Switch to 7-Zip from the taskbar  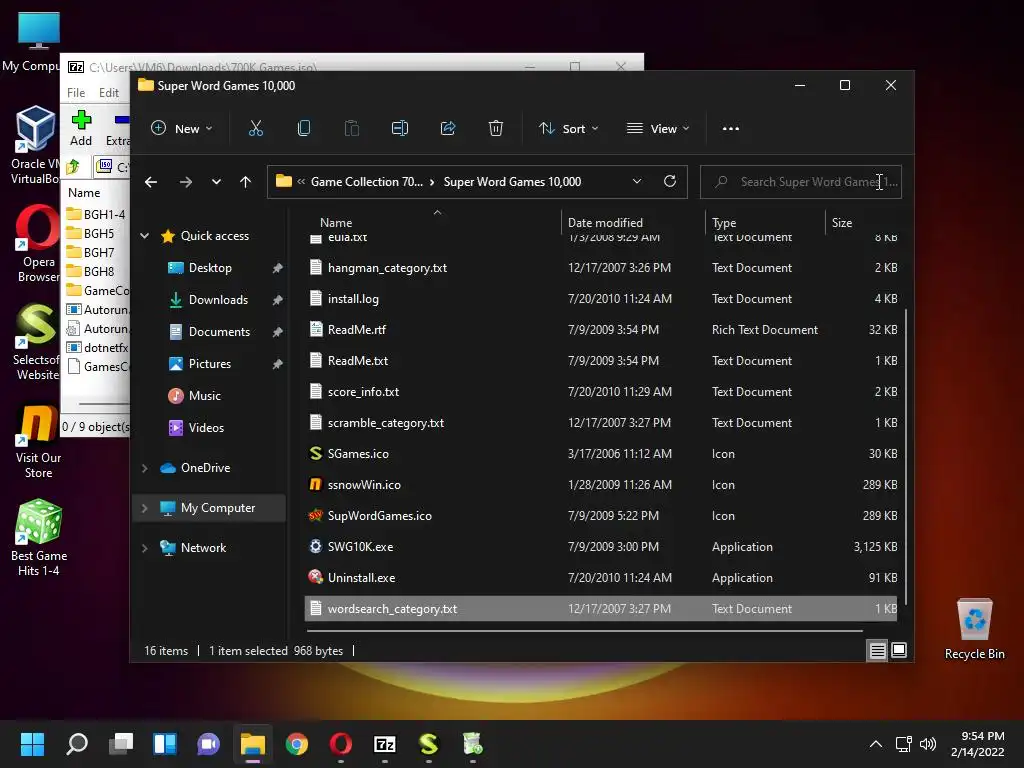385,744
